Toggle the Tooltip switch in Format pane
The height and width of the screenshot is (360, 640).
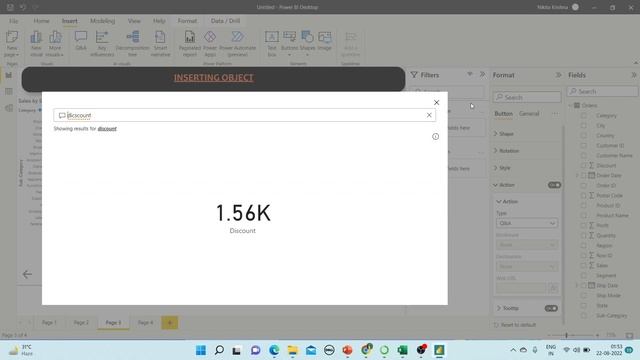point(551,308)
